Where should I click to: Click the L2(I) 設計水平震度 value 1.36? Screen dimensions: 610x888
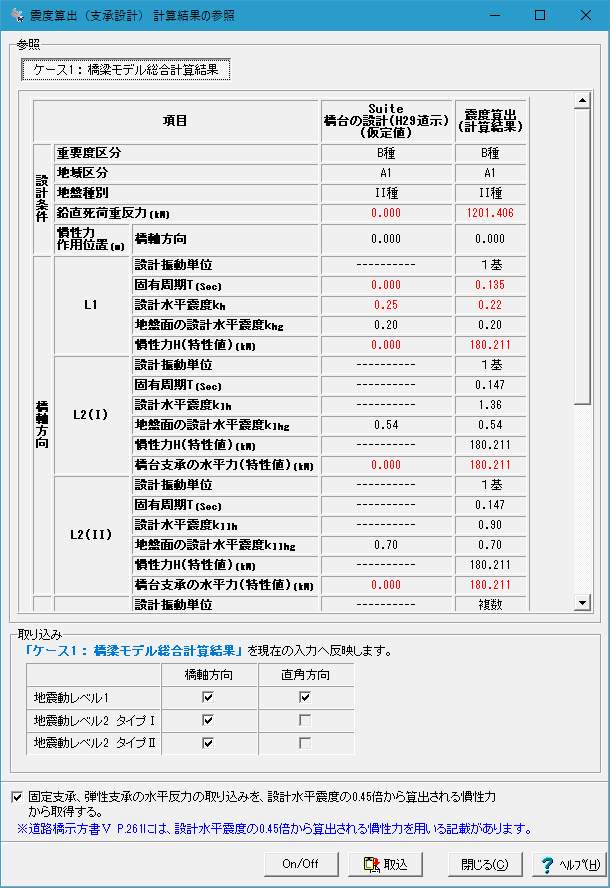(490, 405)
